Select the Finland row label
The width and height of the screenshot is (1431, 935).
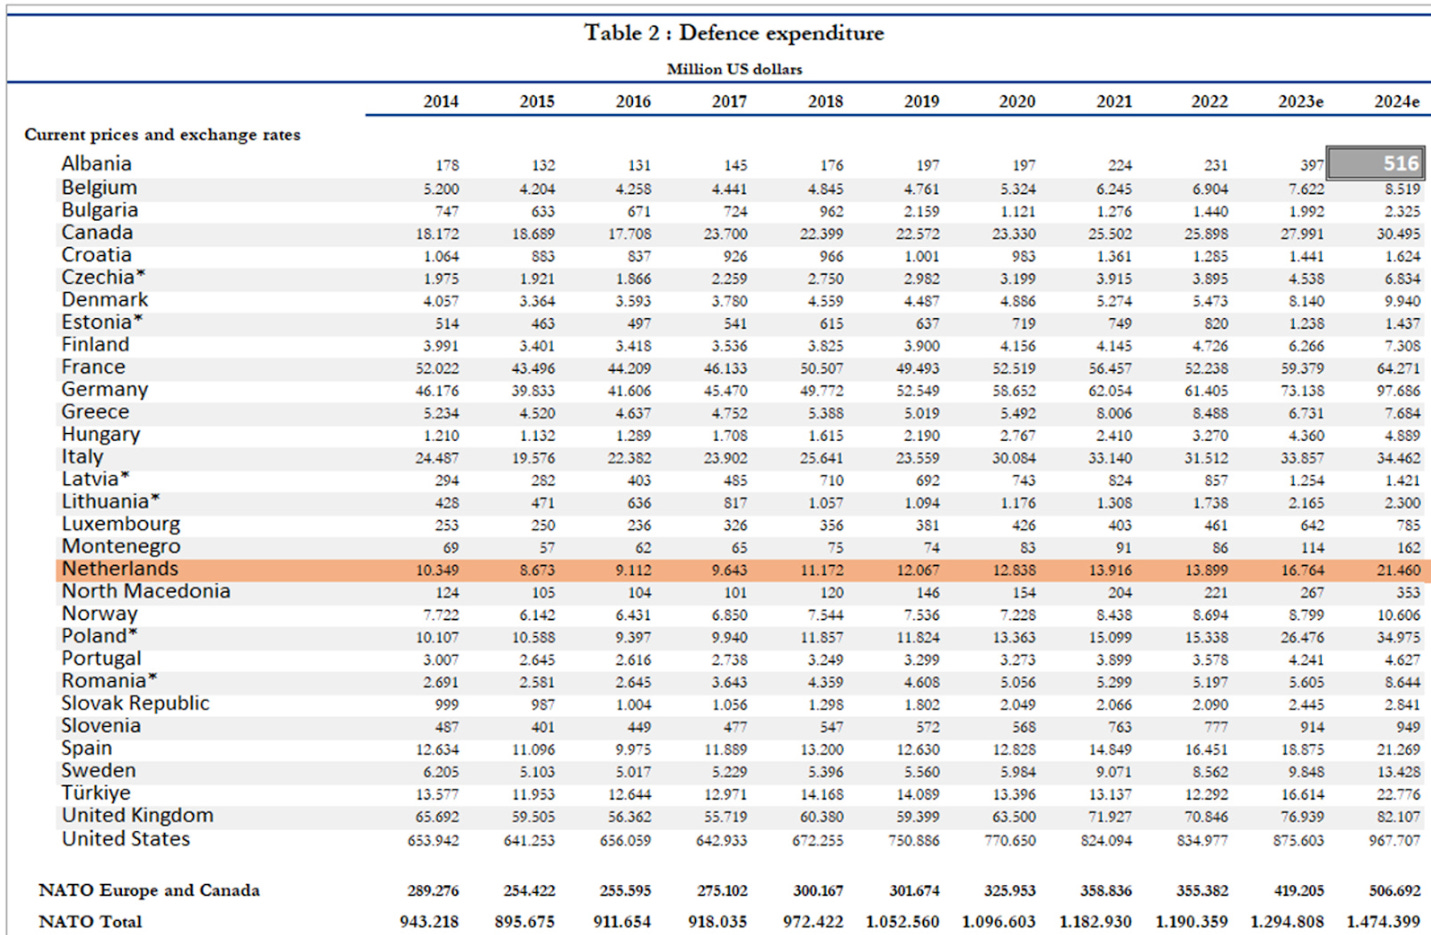click(x=95, y=345)
